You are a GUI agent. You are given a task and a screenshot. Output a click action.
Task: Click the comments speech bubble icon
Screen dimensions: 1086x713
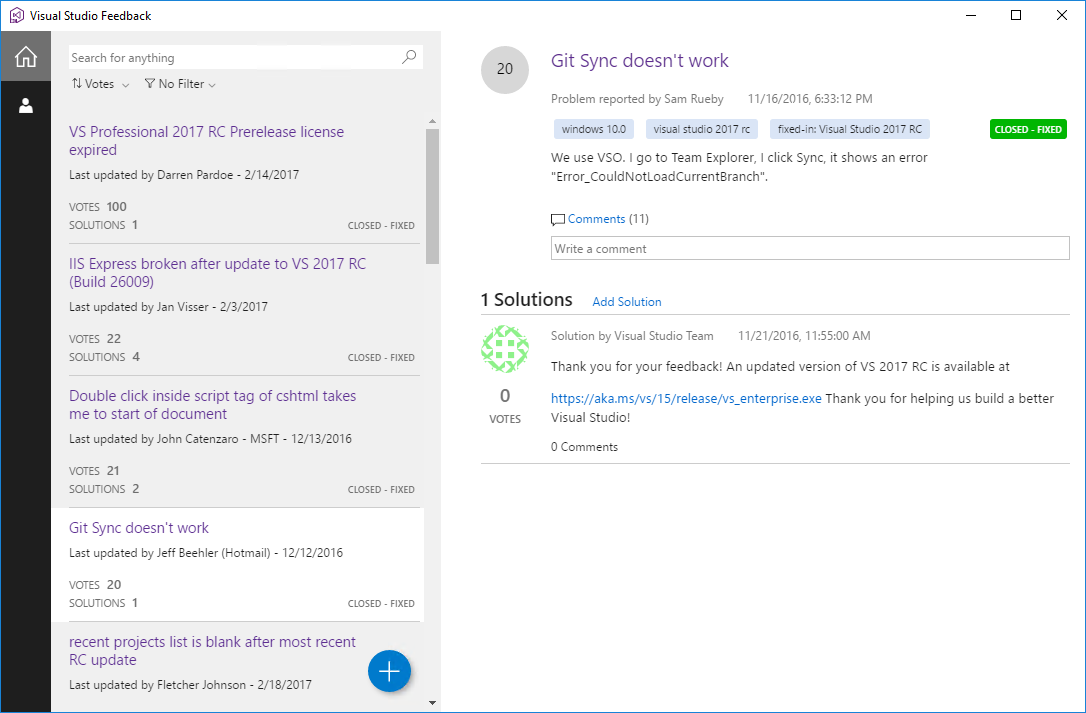[557, 219]
